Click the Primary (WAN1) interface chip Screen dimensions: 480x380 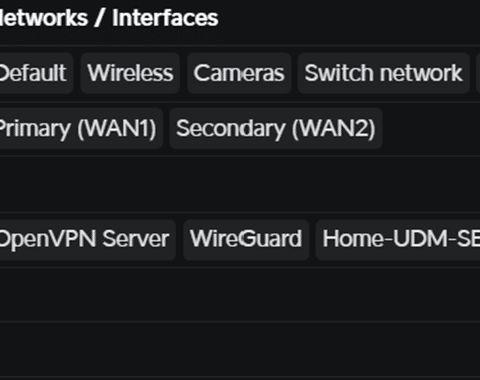pos(81,128)
